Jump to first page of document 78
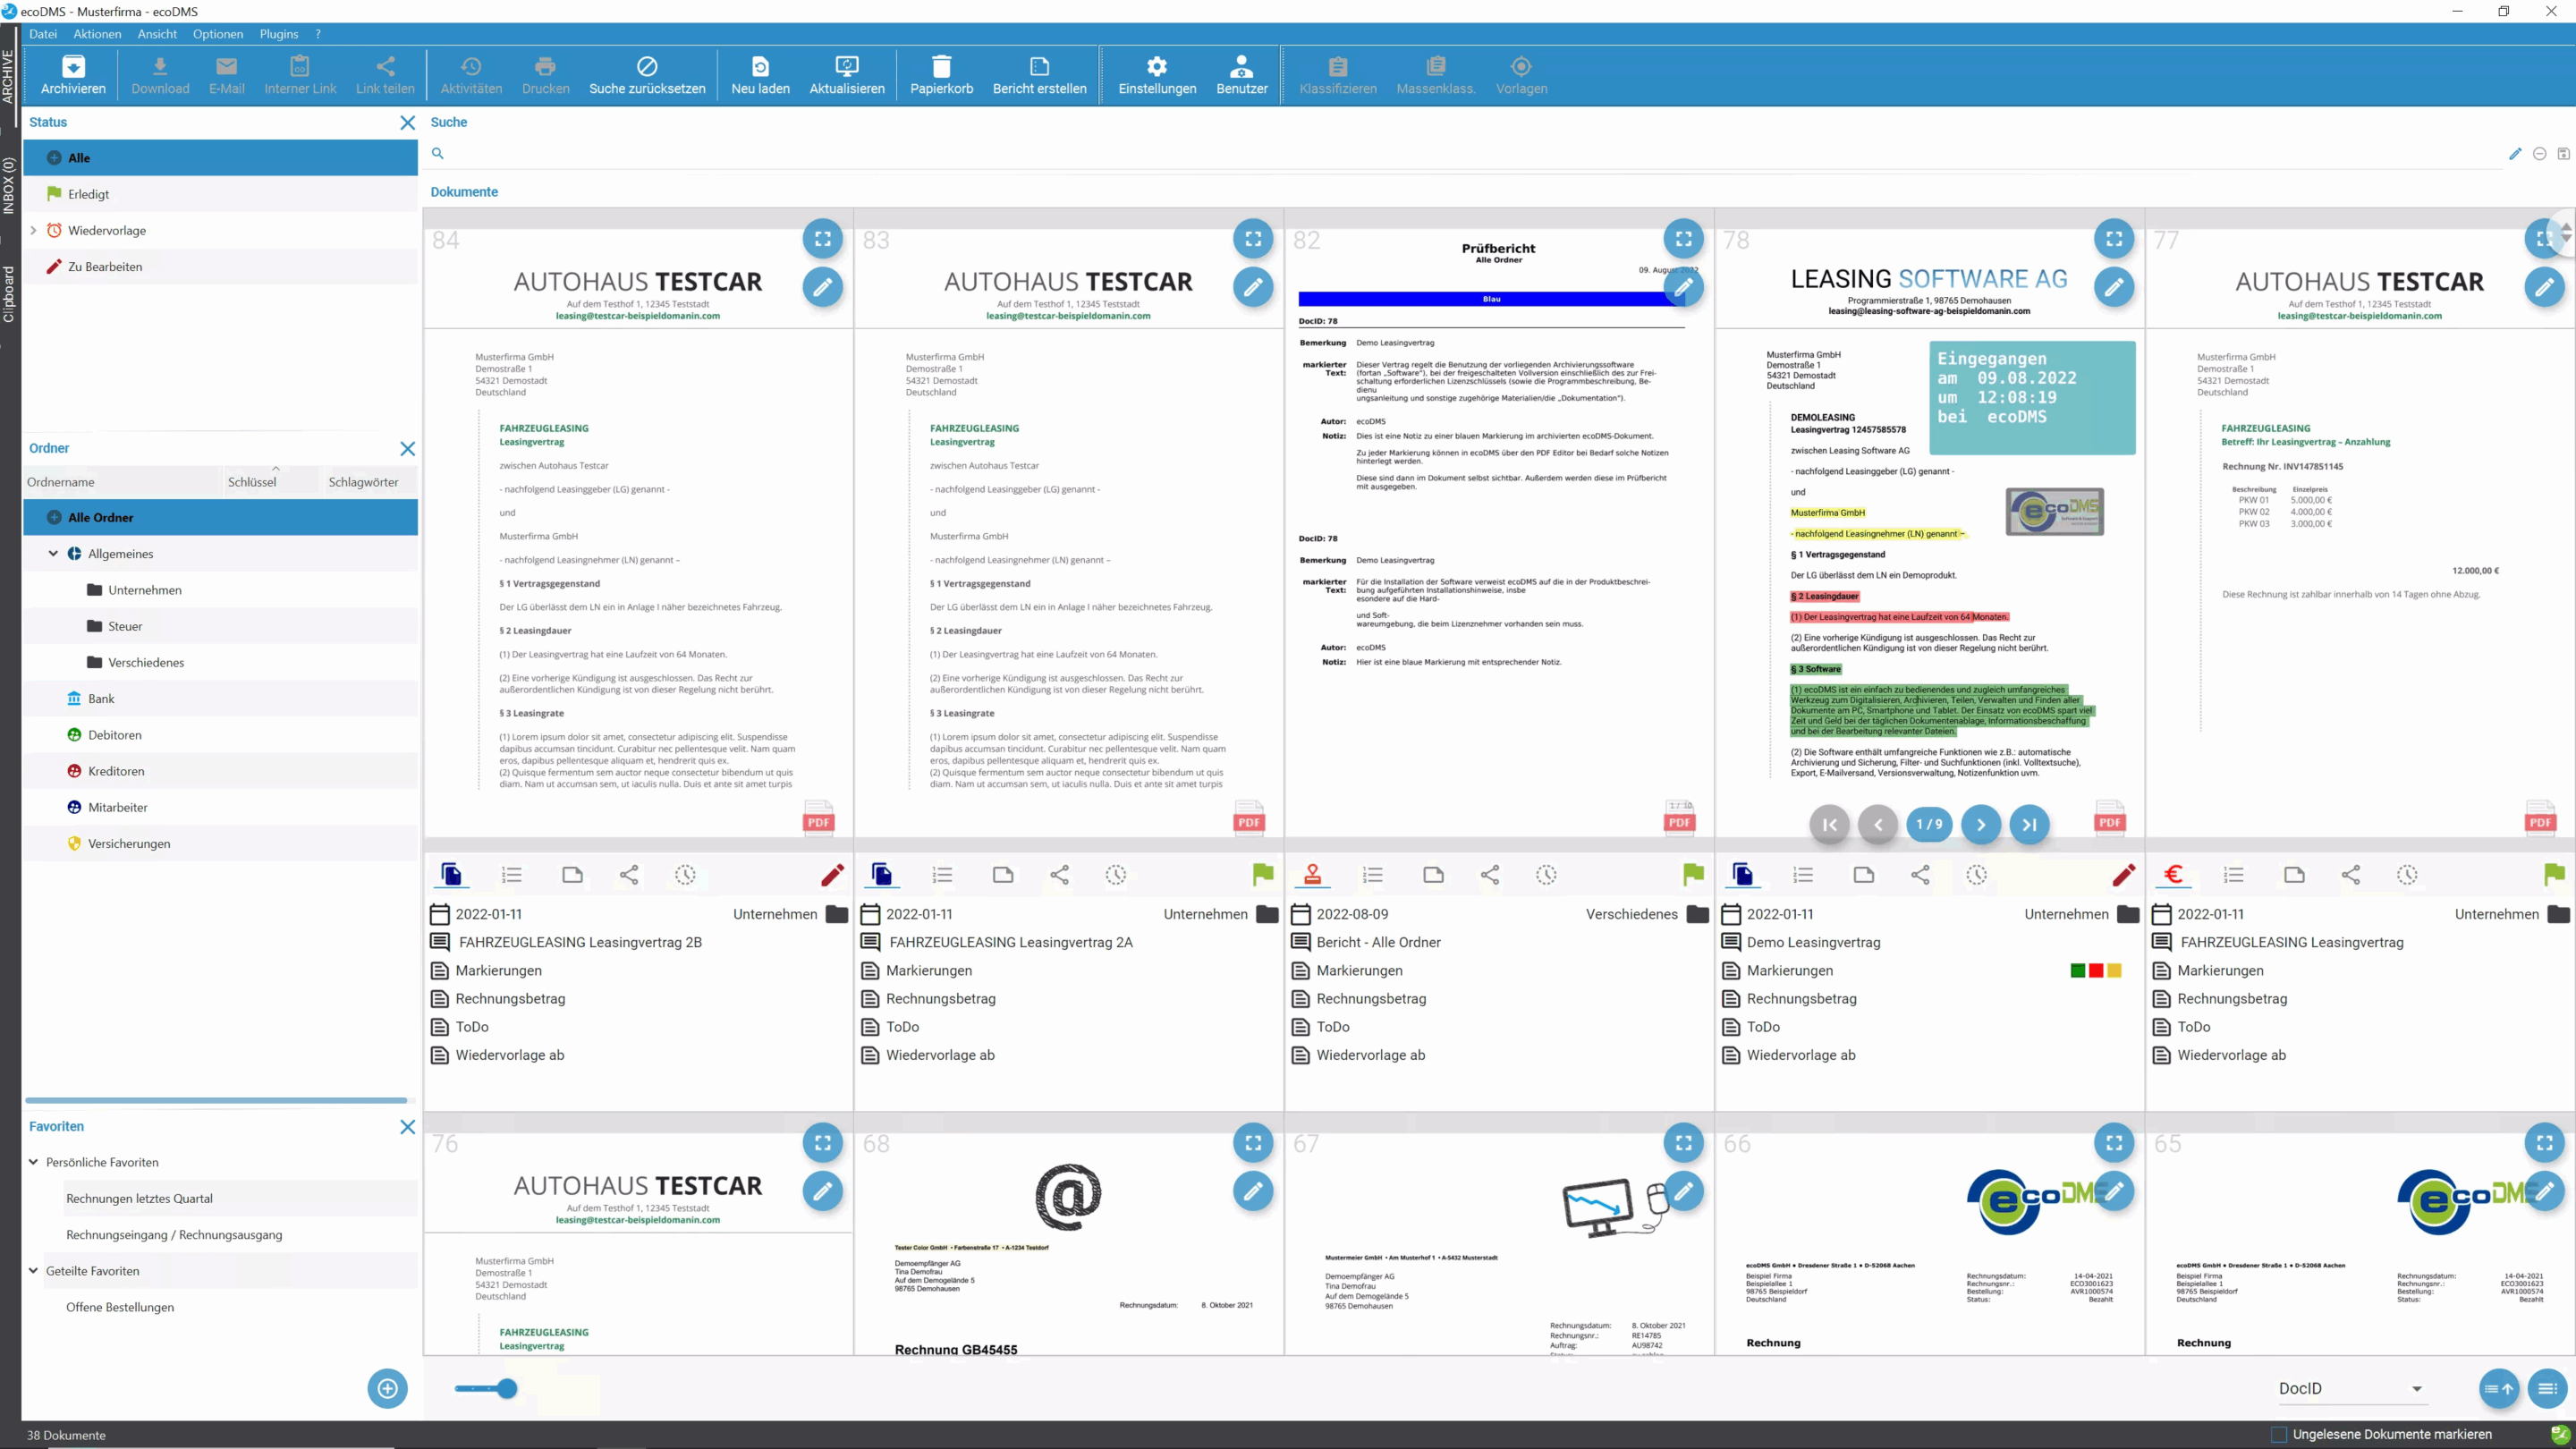The width and height of the screenshot is (2576, 1449). click(1829, 824)
